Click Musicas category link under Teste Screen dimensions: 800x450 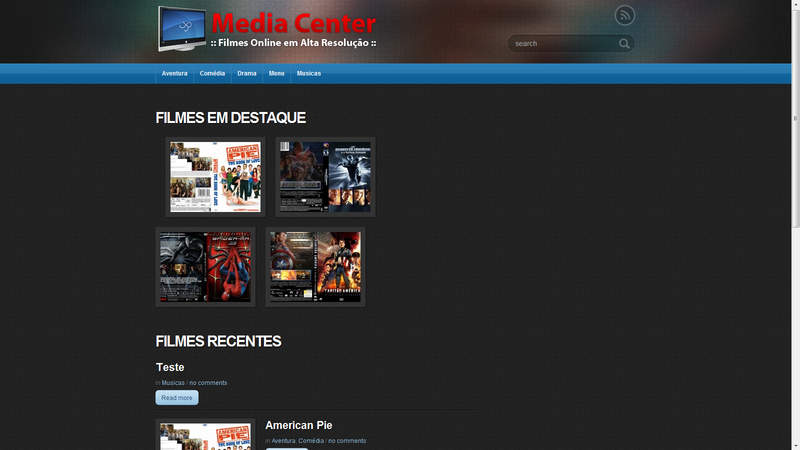coord(173,383)
